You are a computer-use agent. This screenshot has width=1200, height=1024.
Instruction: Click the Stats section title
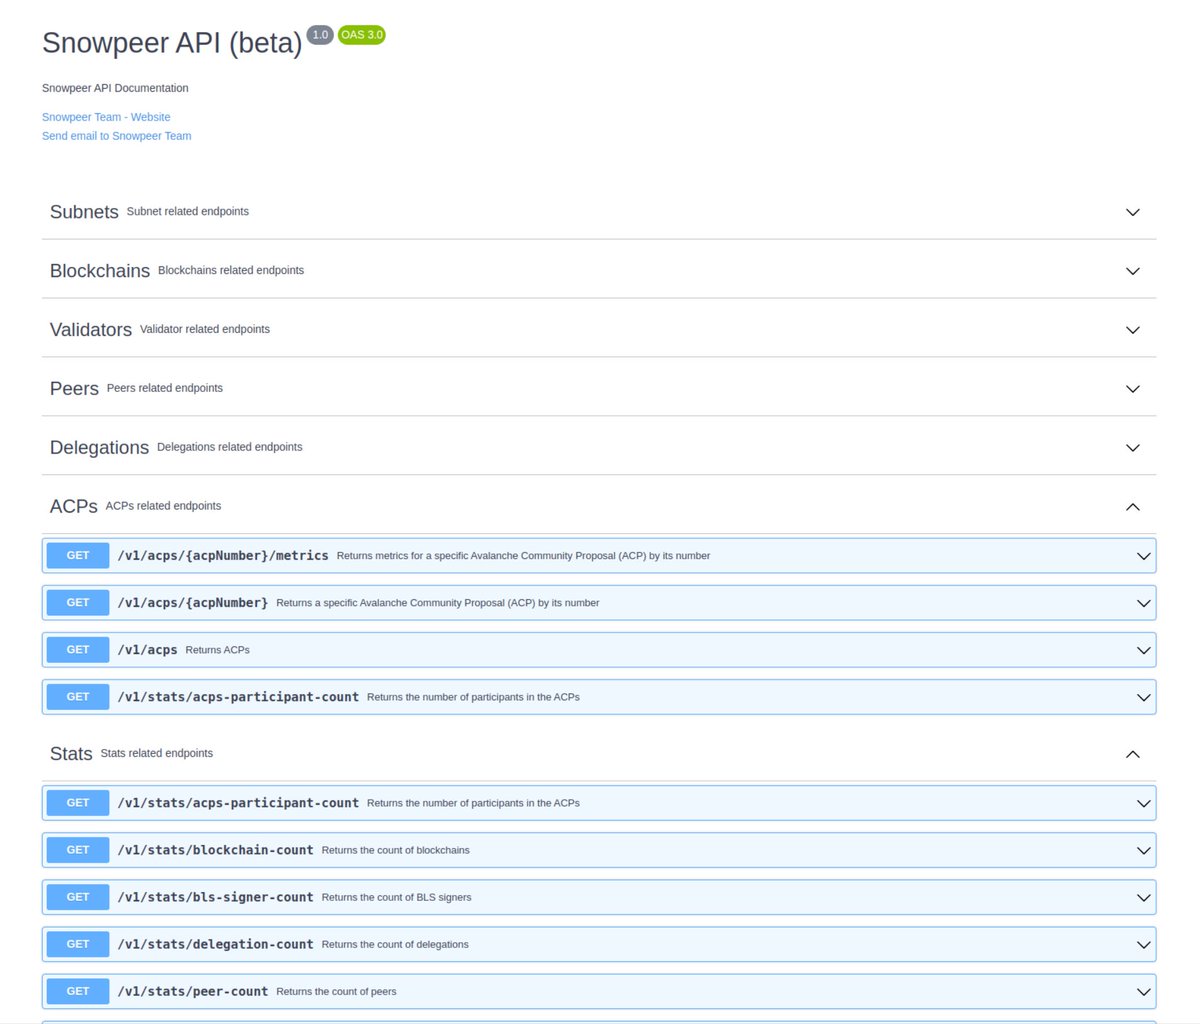[71, 754]
